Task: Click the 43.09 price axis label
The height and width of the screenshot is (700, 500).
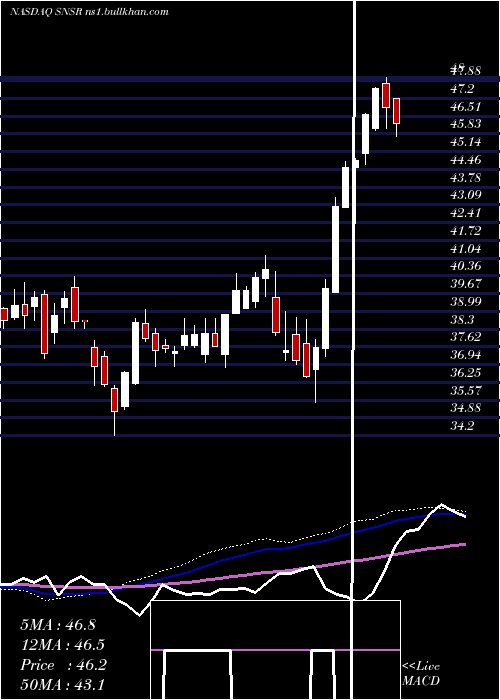Action: coord(466,195)
